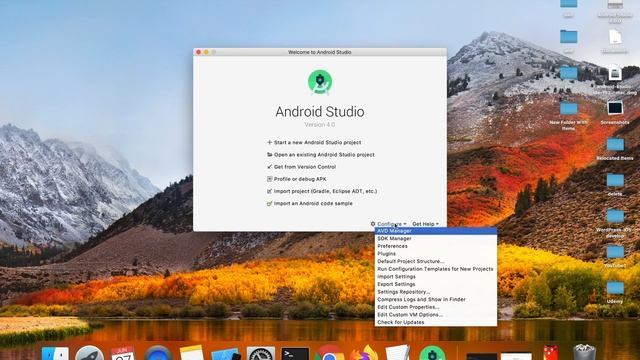
Task: Click the icon beside Import project (Gradle, Eclipse ADT)
Action: [269, 191]
